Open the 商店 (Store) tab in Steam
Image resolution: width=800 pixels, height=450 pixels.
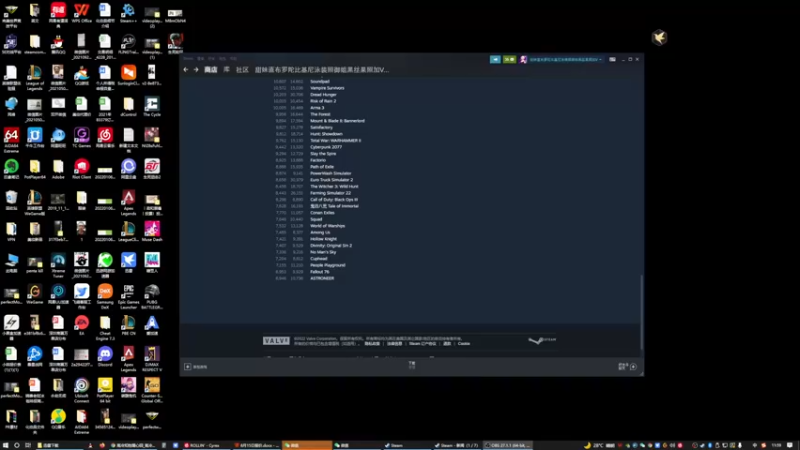tap(211, 69)
